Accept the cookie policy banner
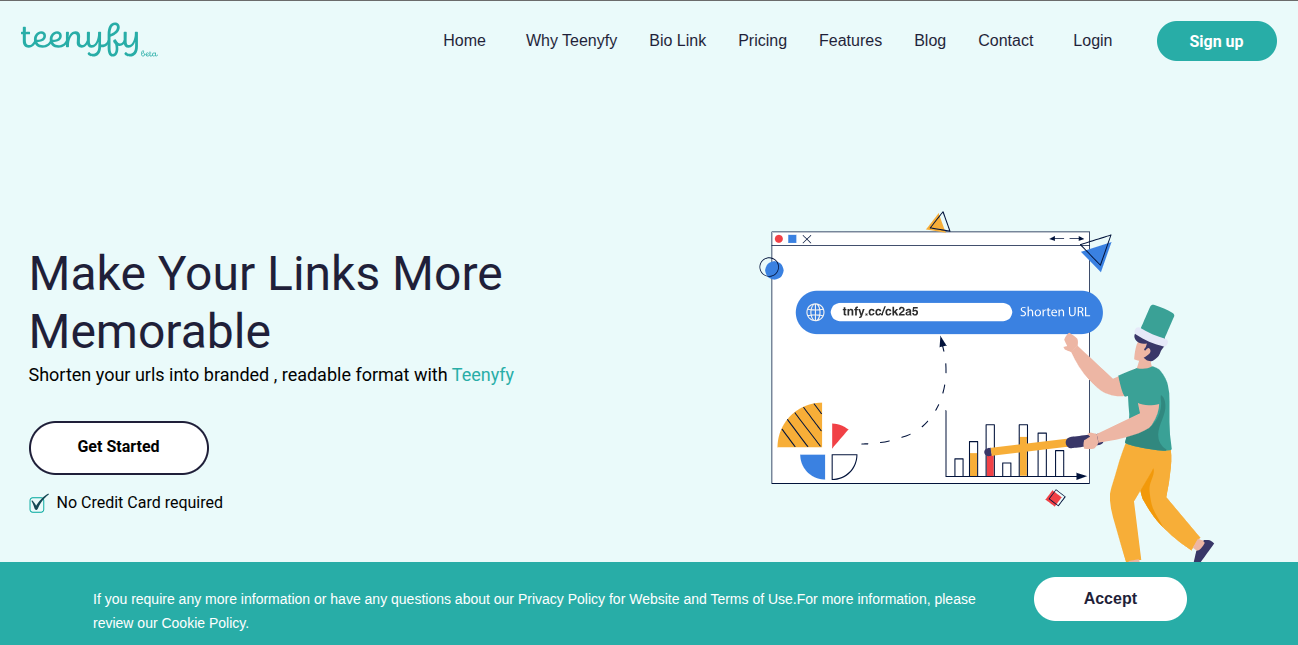 [x=1109, y=599]
